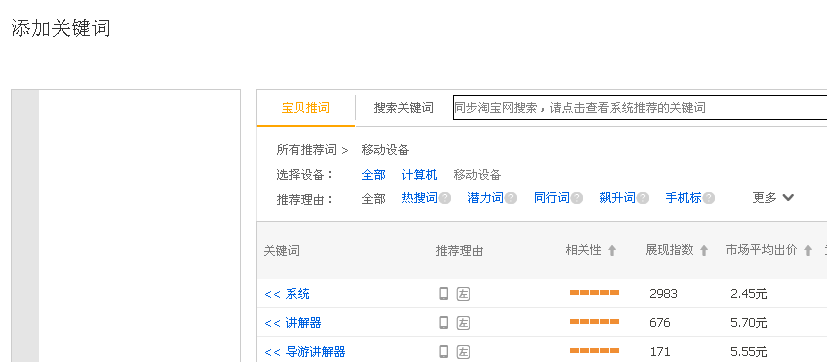Click the 添加关键词 page title
The image size is (827, 362).
61,28
